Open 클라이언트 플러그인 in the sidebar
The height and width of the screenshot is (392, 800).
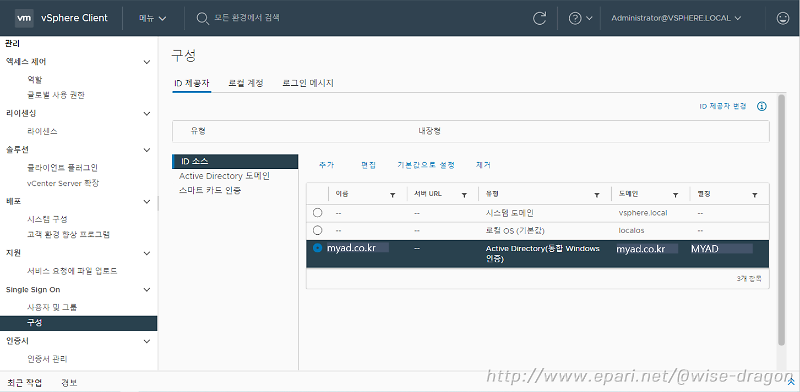coord(62,167)
